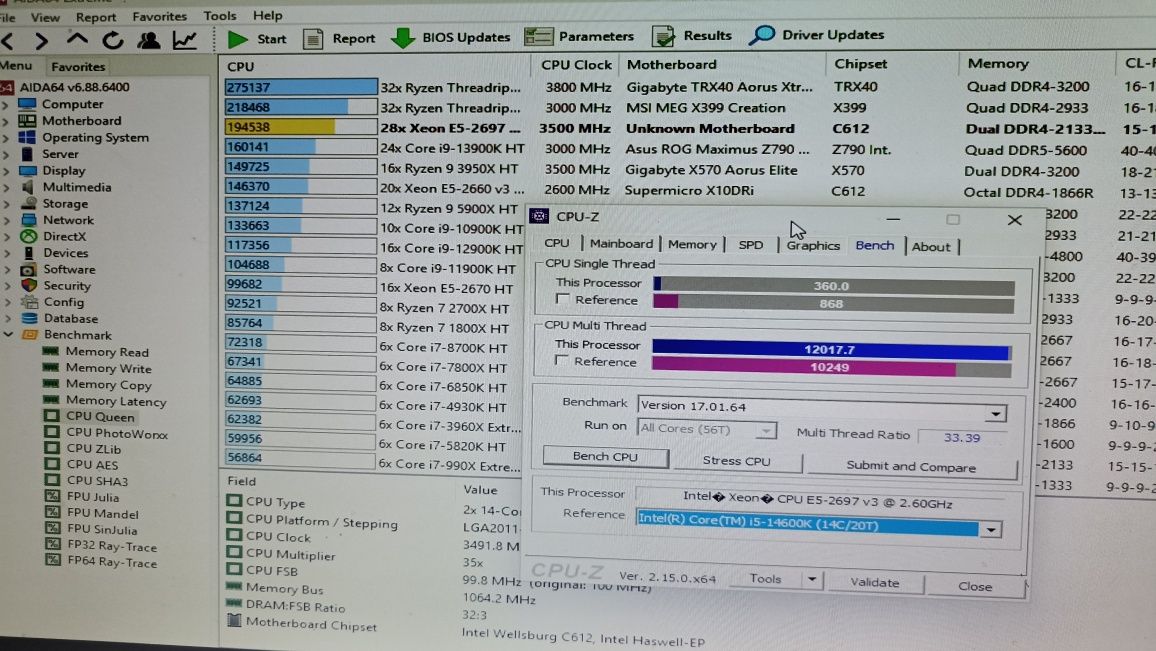
Task: Switch to Favorites tab in sidebar
Action: coord(78,66)
